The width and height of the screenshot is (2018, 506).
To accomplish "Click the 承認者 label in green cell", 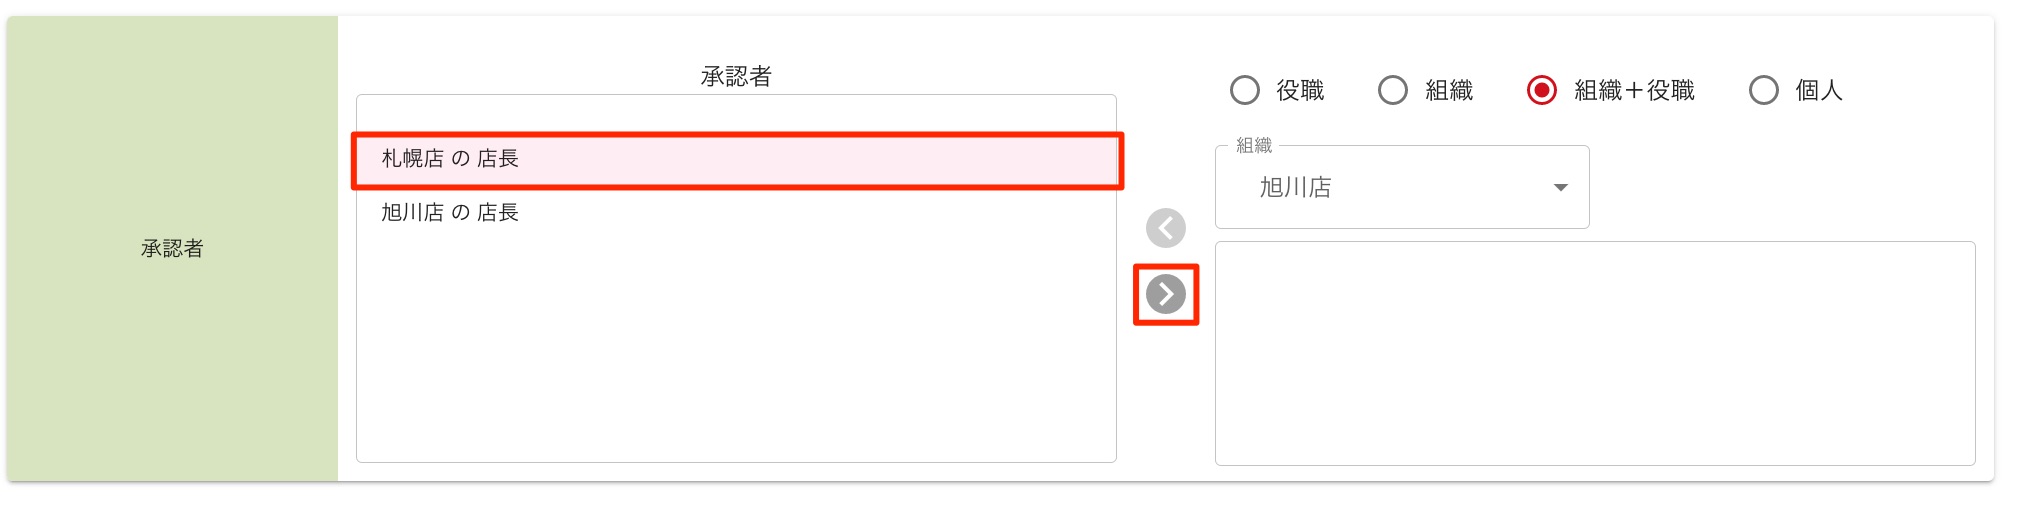I will click(x=172, y=248).
